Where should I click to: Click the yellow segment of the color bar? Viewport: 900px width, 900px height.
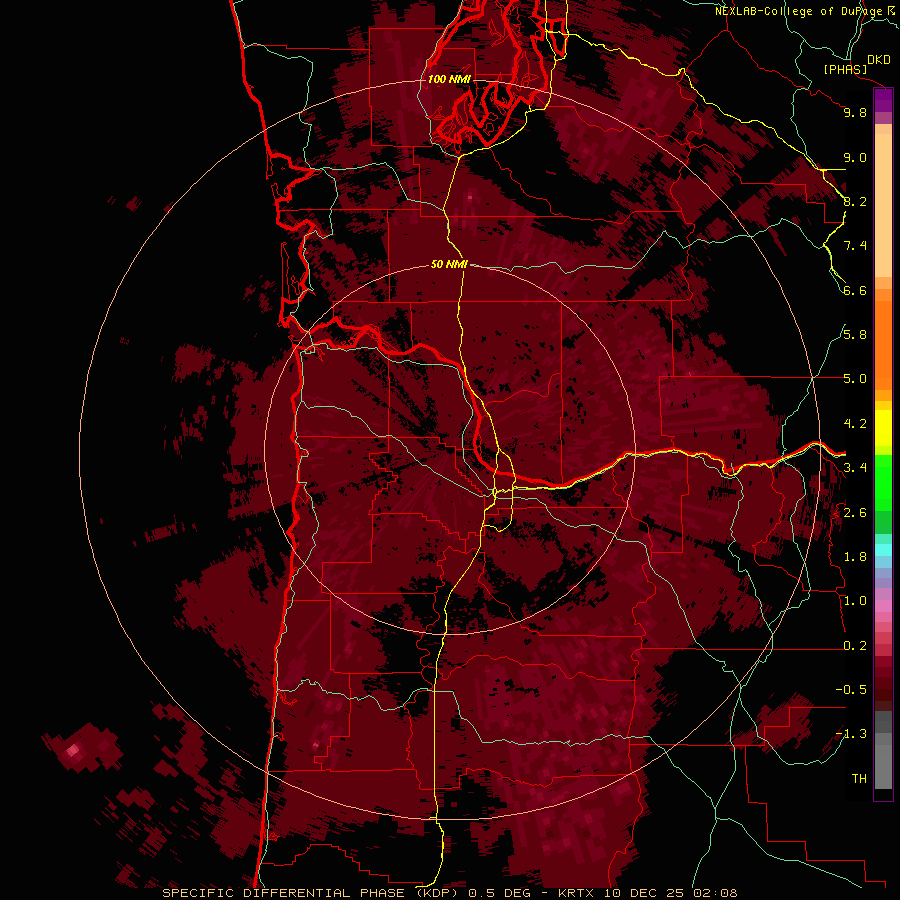(883, 428)
